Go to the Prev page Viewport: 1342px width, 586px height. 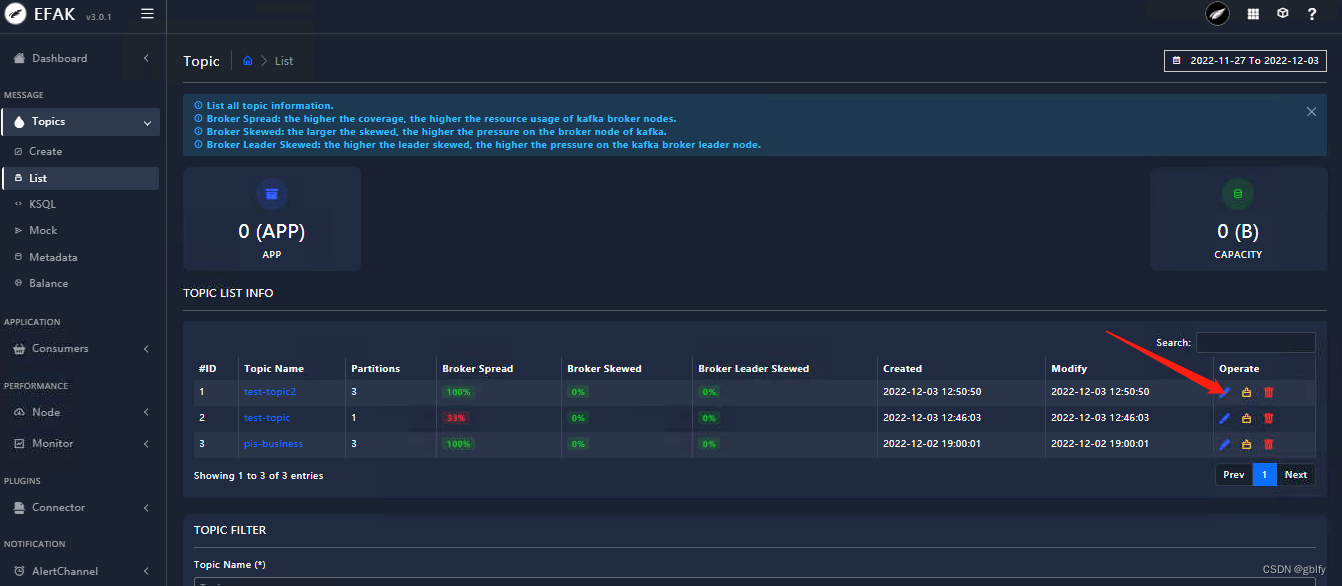pyautogui.click(x=1234, y=475)
